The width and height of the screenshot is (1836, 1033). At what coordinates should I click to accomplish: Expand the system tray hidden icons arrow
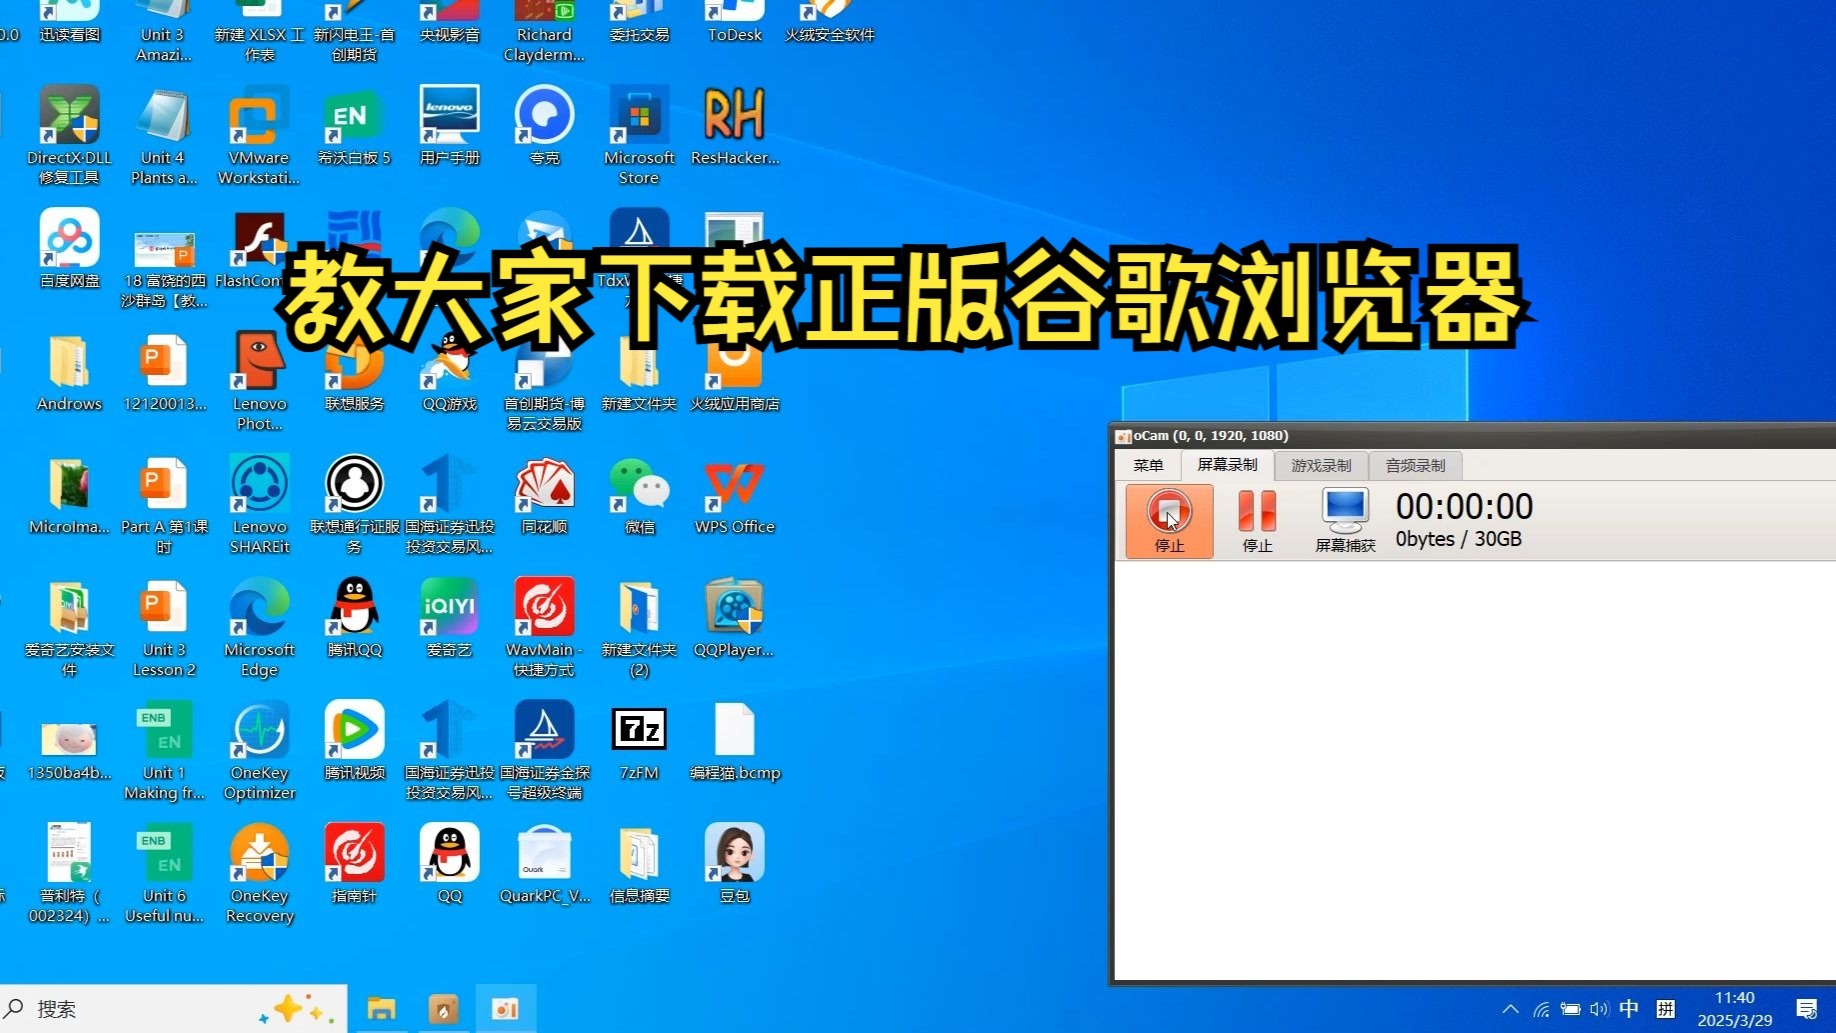tap(1510, 1009)
